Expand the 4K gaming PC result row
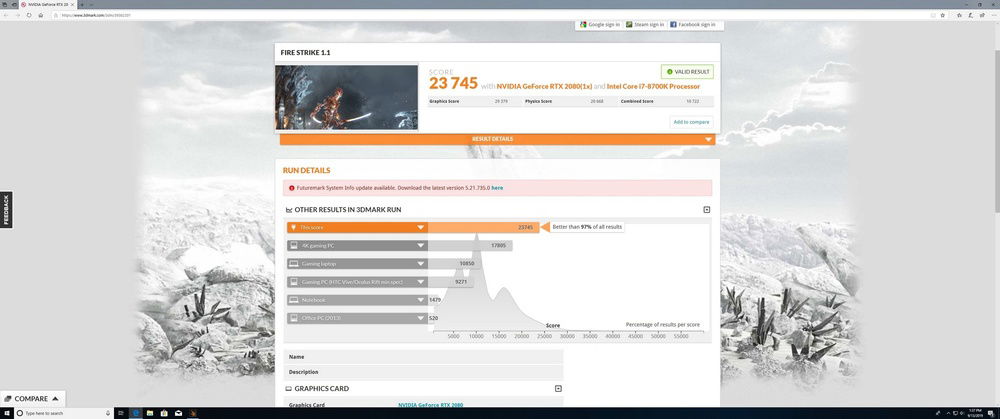Screen dimensions: 1000x419 [x=421, y=245]
